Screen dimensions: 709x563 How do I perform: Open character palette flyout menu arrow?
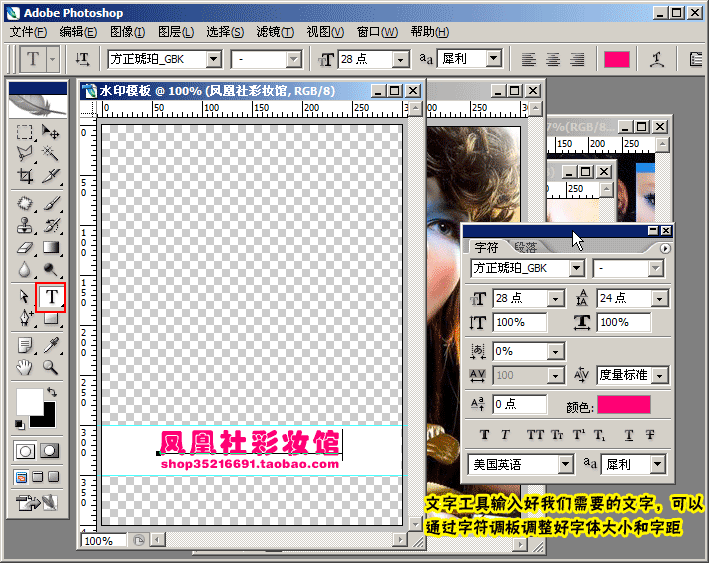665,249
